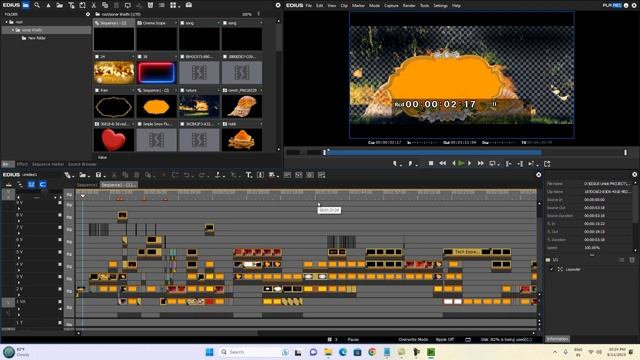The image size is (640, 360).
Task: Switch to REC recorder mode
Action: [616, 5]
